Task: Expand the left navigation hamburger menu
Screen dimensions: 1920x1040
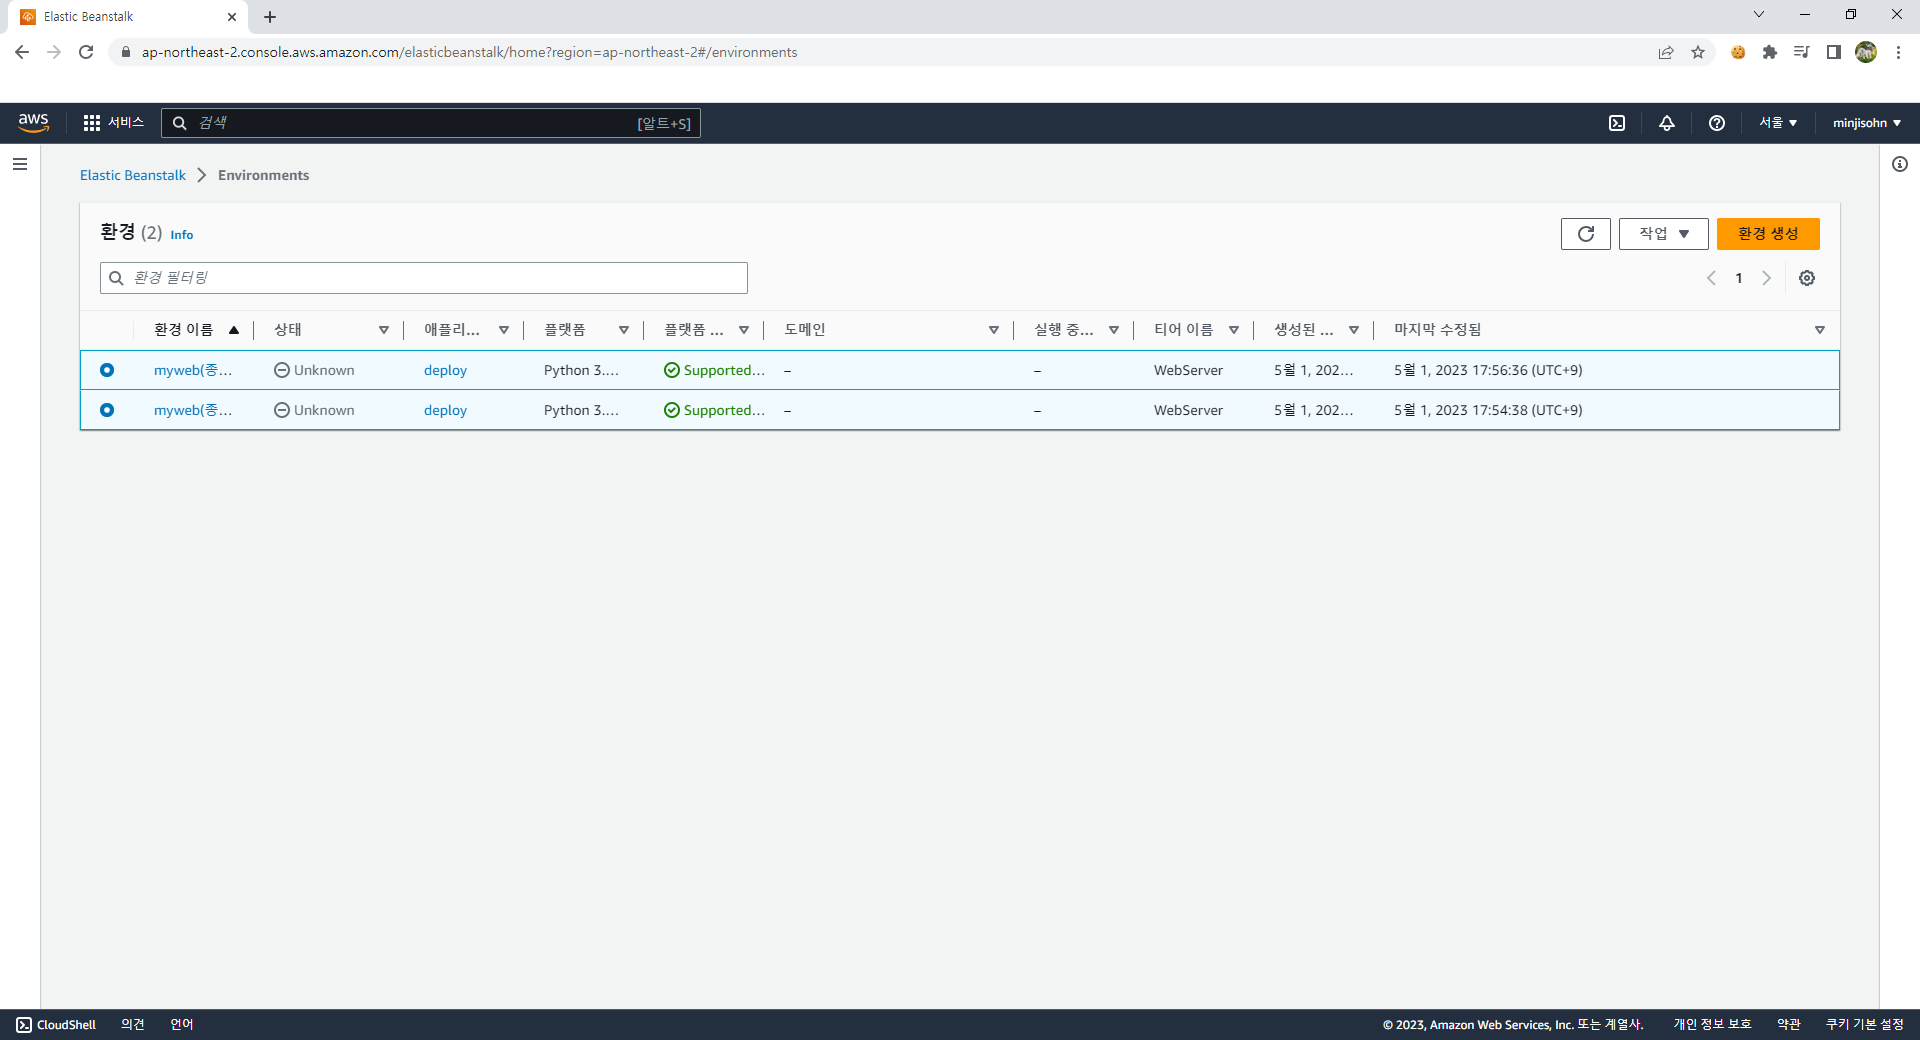Action: [x=20, y=164]
